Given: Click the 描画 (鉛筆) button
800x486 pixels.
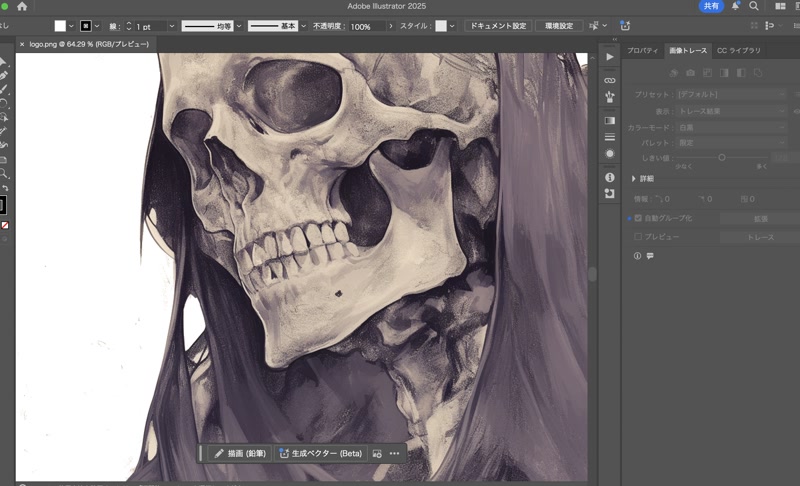Looking at the screenshot, I should [x=240, y=453].
